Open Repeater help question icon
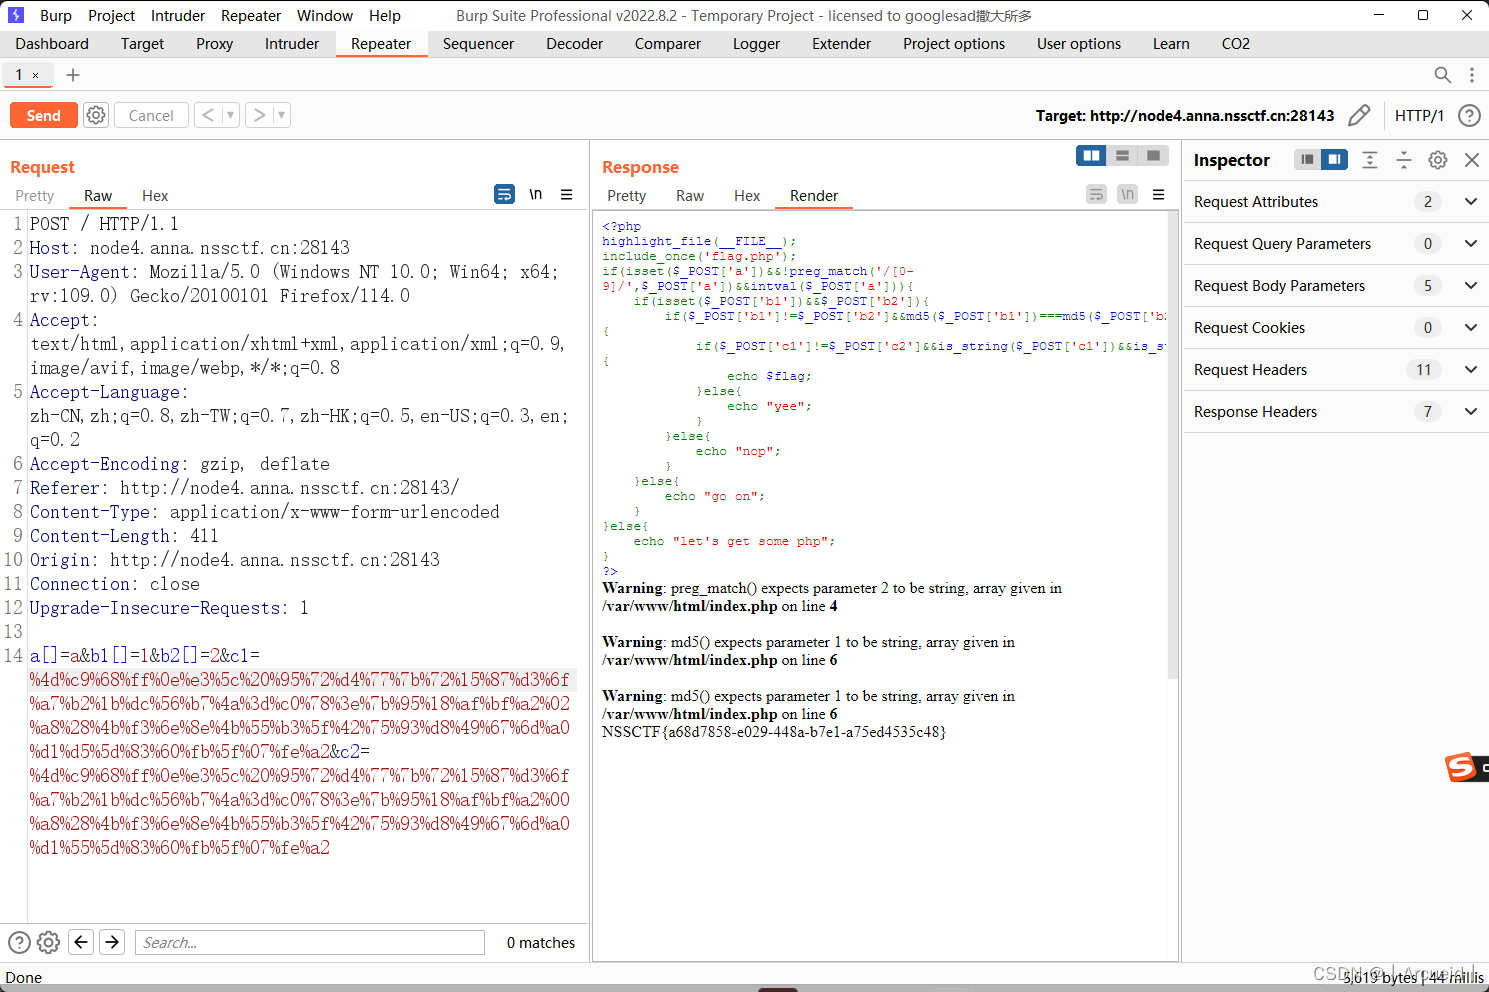 (x=1469, y=116)
